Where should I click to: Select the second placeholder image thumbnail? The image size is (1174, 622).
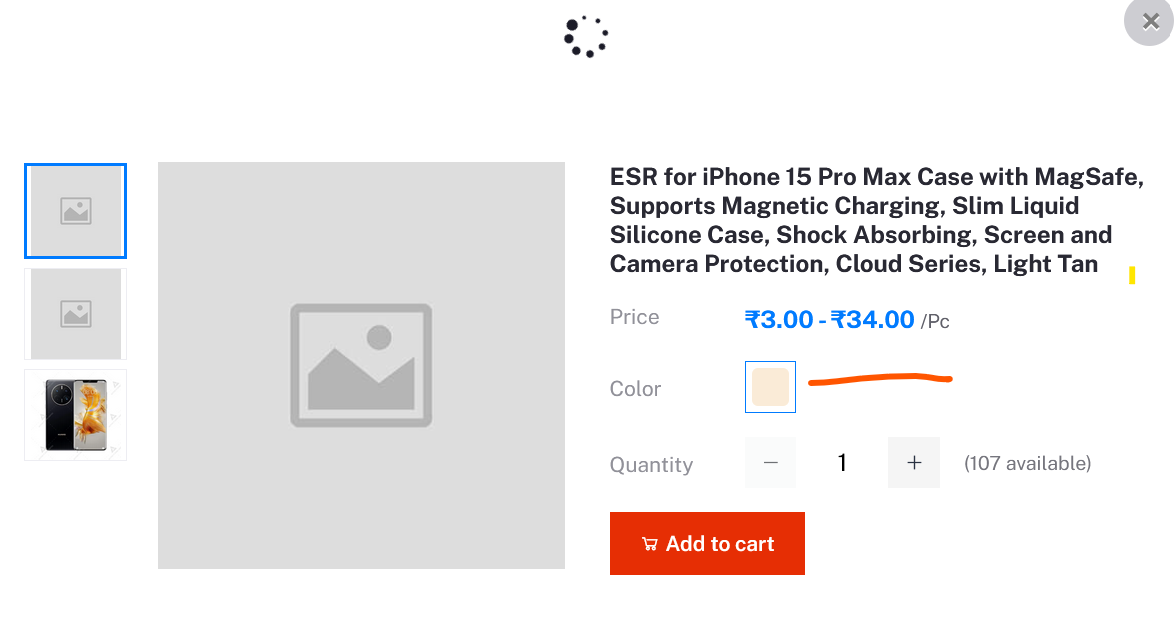click(x=76, y=314)
